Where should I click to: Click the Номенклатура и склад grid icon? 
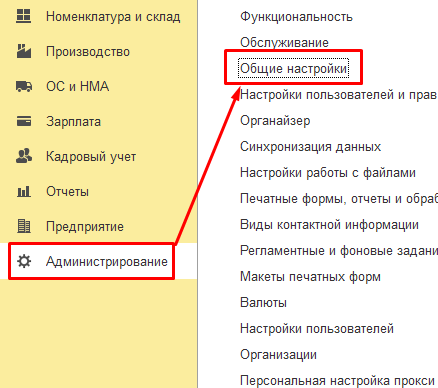pos(24,16)
